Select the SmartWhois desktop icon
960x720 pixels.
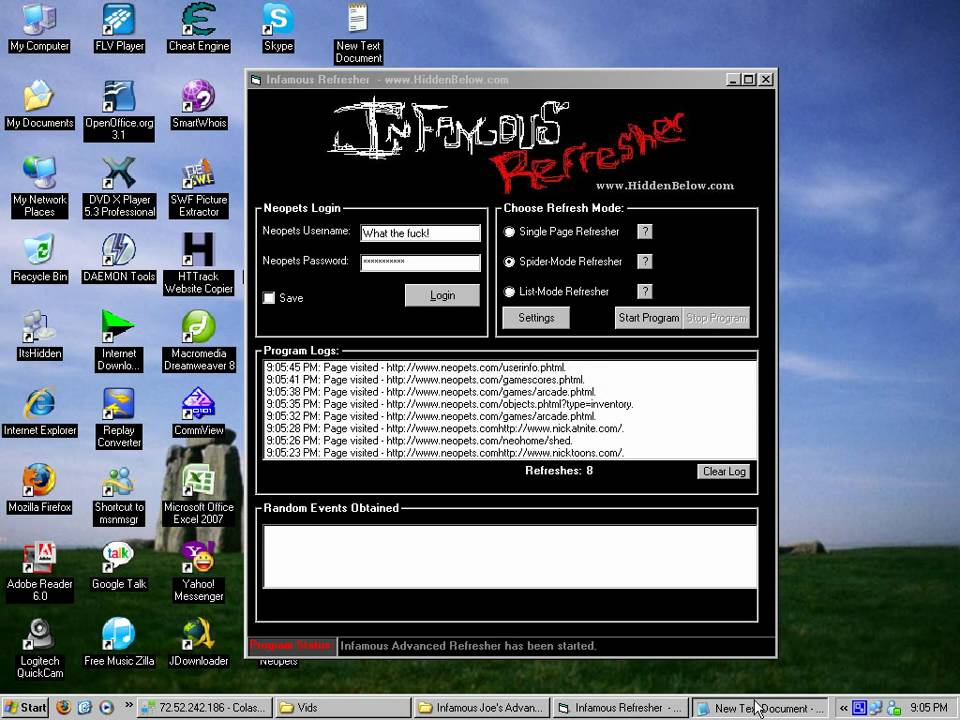[198, 105]
